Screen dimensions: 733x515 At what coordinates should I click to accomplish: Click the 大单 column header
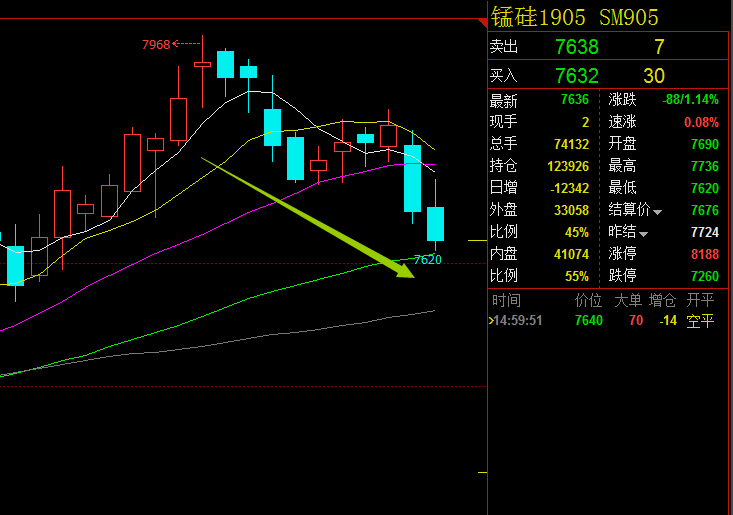[628, 300]
